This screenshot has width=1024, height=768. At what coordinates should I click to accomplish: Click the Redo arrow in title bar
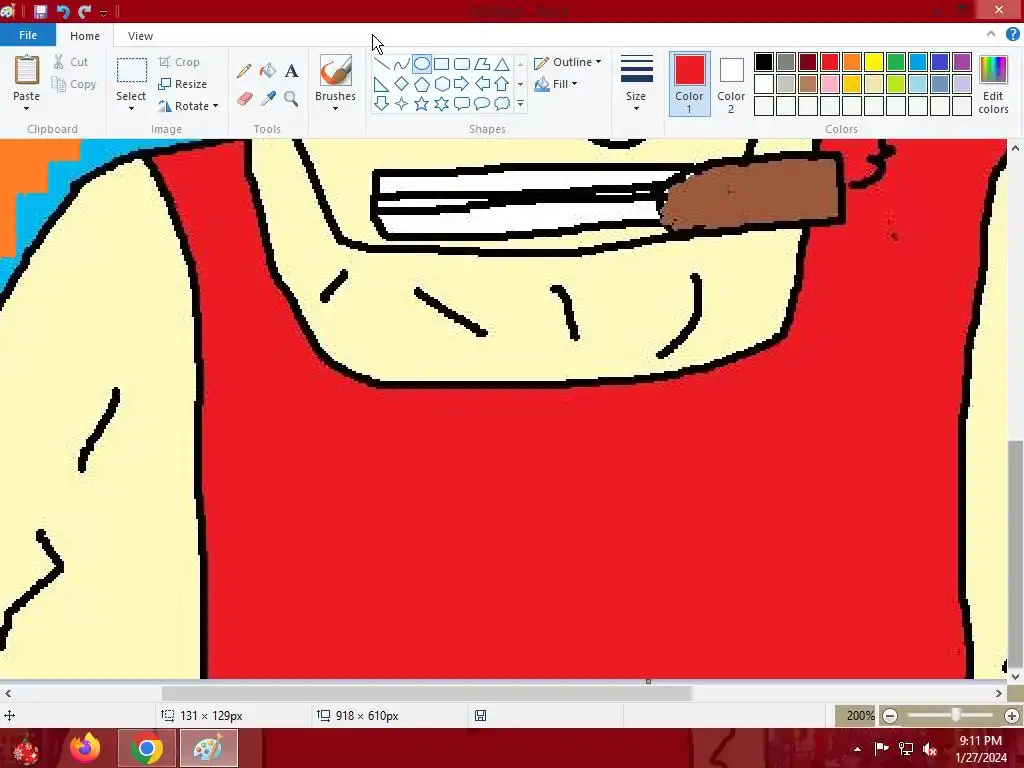(x=85, y=11)
